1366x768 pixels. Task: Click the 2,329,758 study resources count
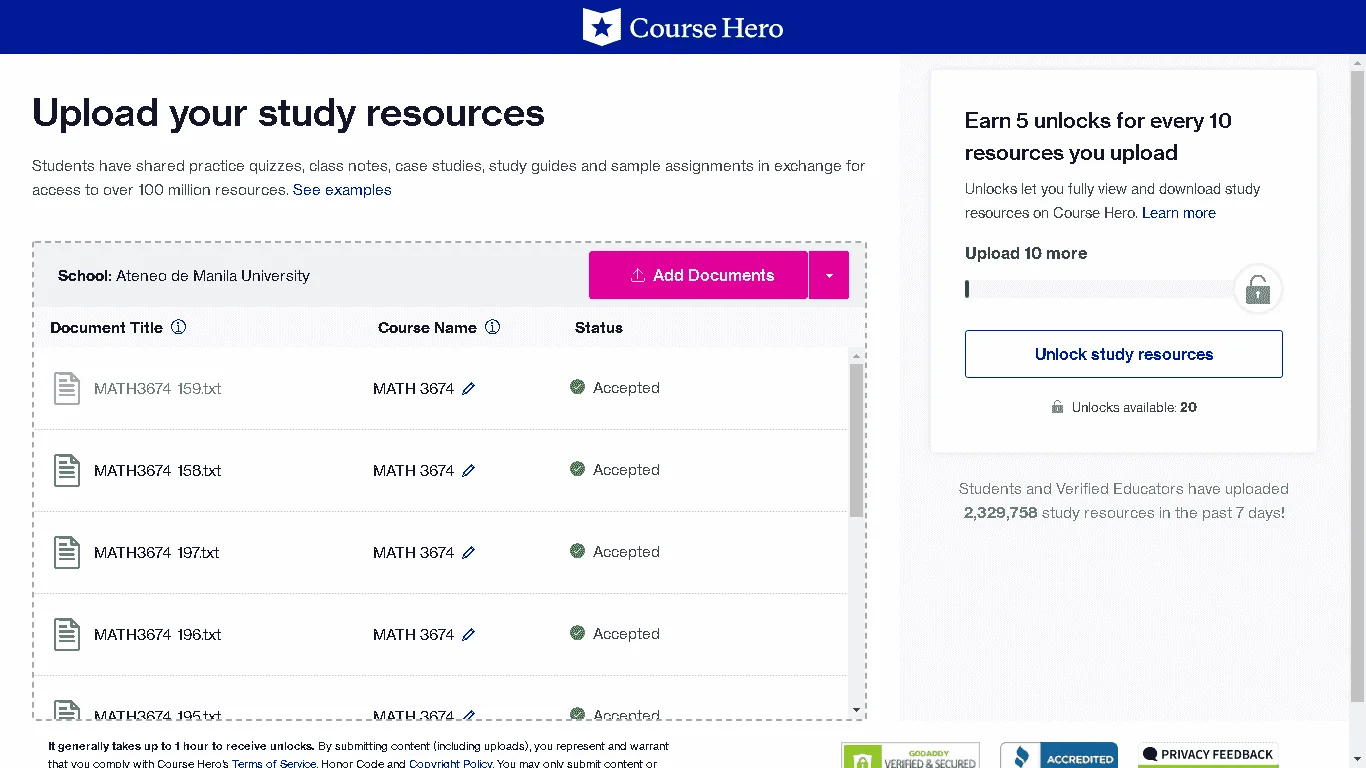(x=1001, y=513)
